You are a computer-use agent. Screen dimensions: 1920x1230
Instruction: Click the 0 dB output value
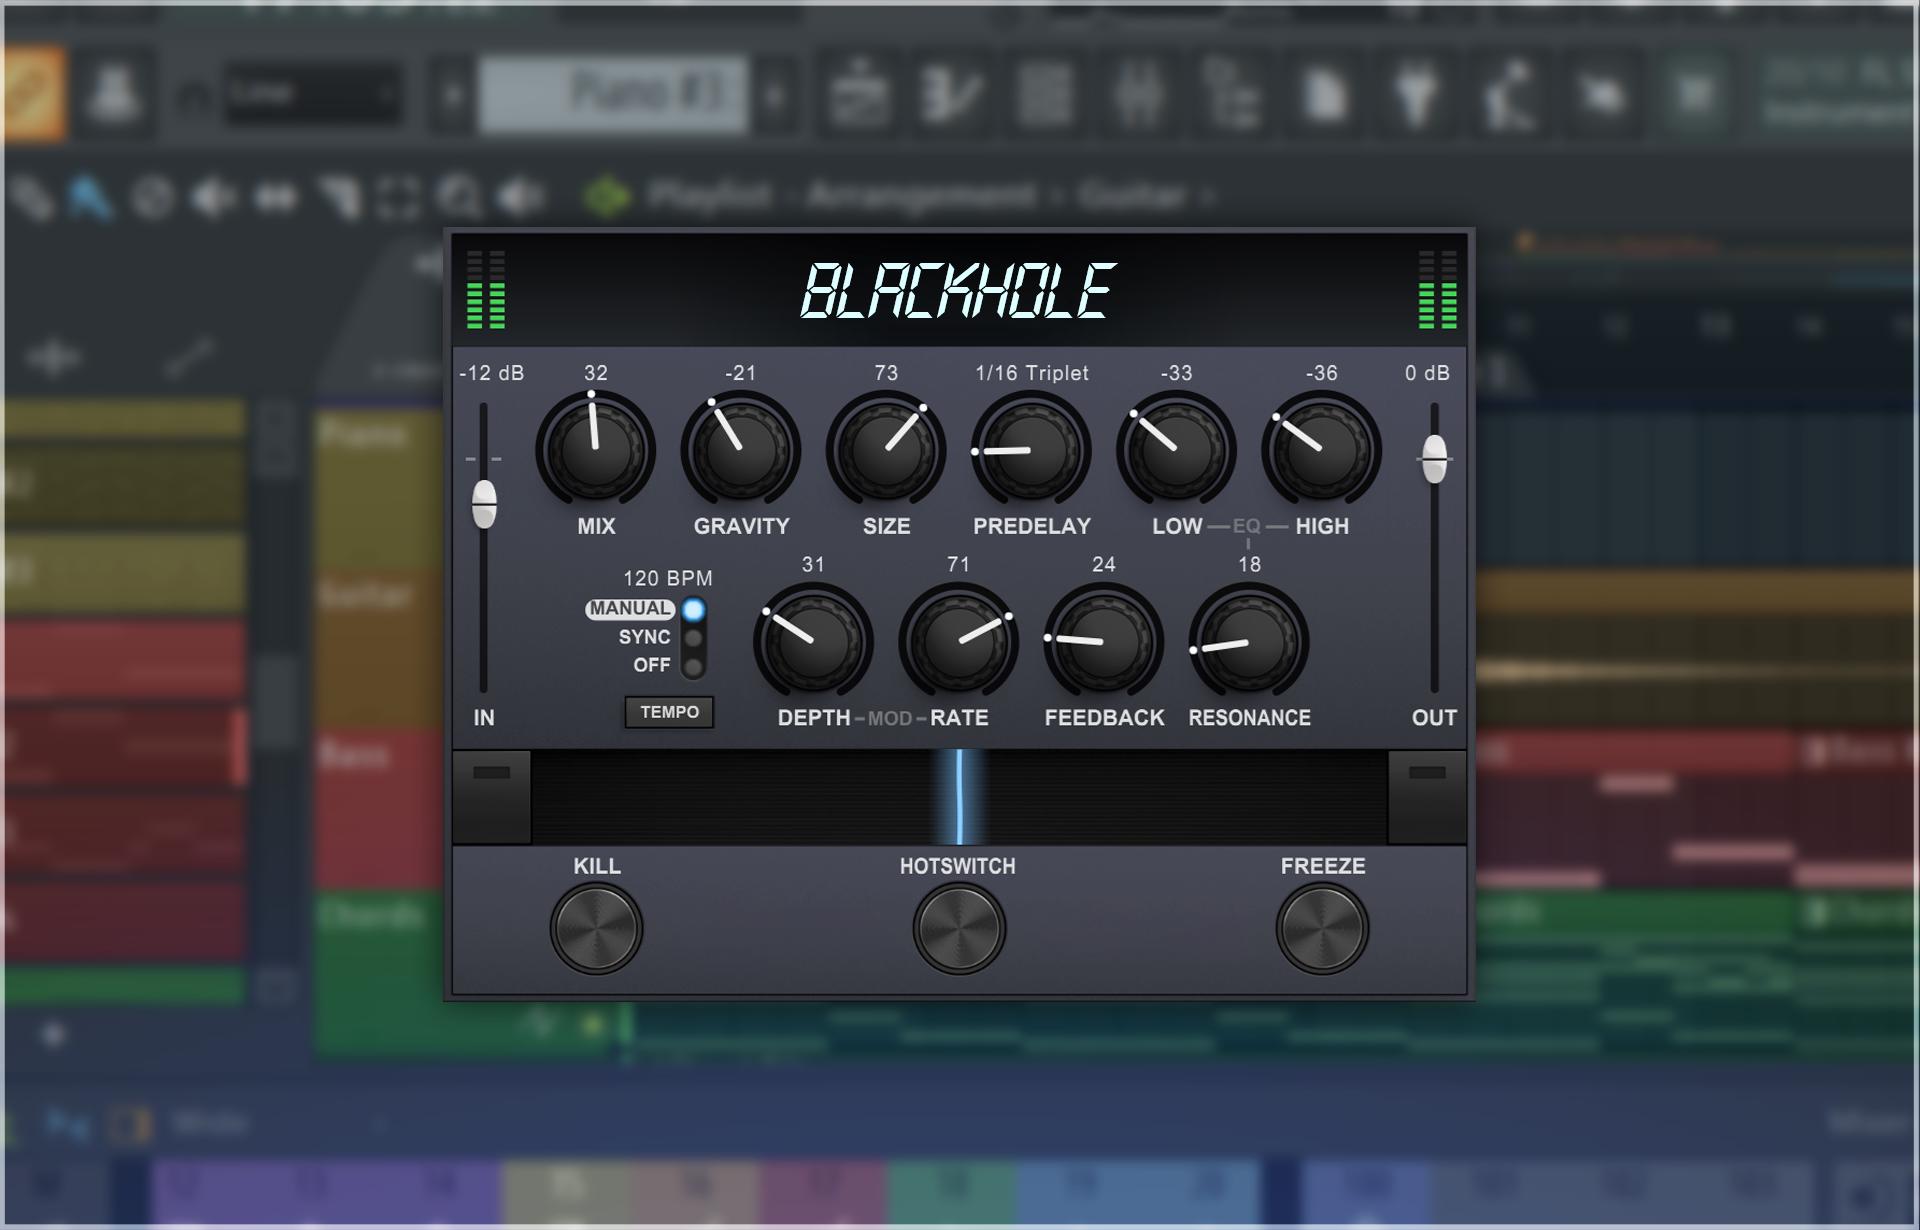1427,373
